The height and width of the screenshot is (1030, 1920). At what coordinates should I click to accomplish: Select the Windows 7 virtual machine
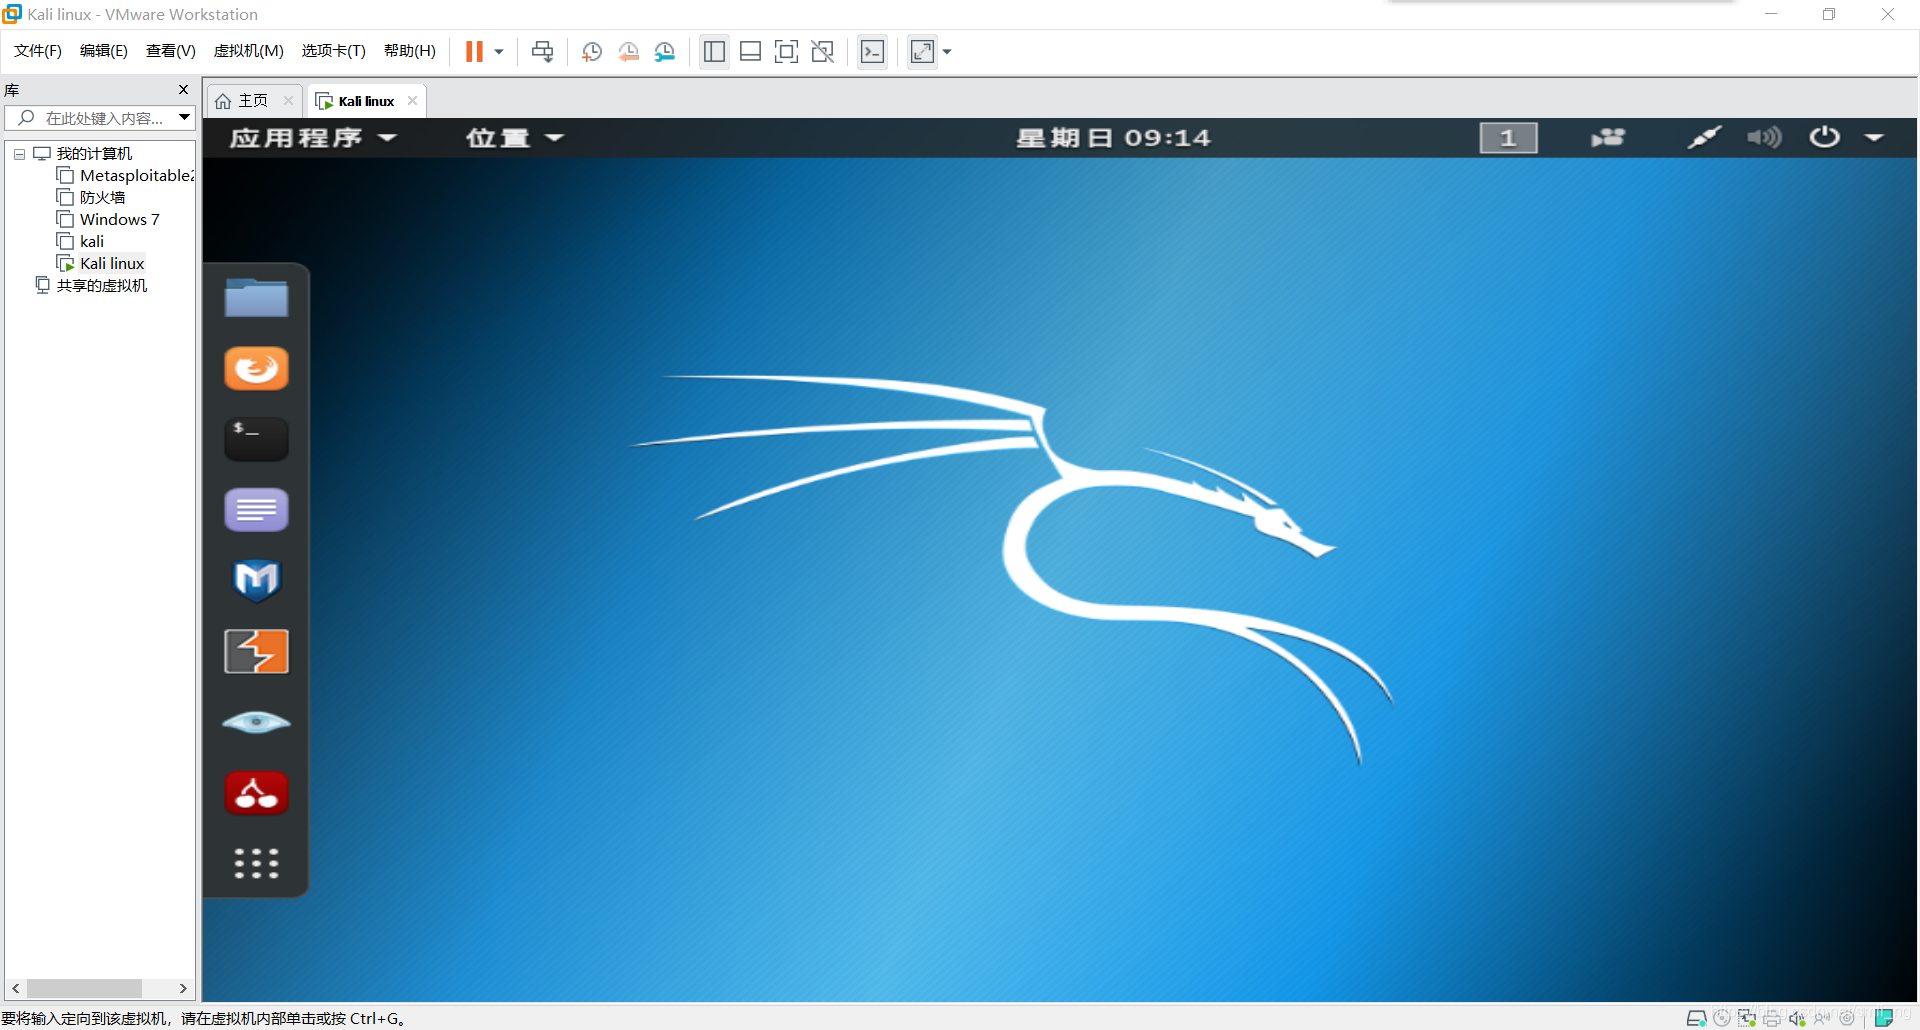tap(117, 219)
